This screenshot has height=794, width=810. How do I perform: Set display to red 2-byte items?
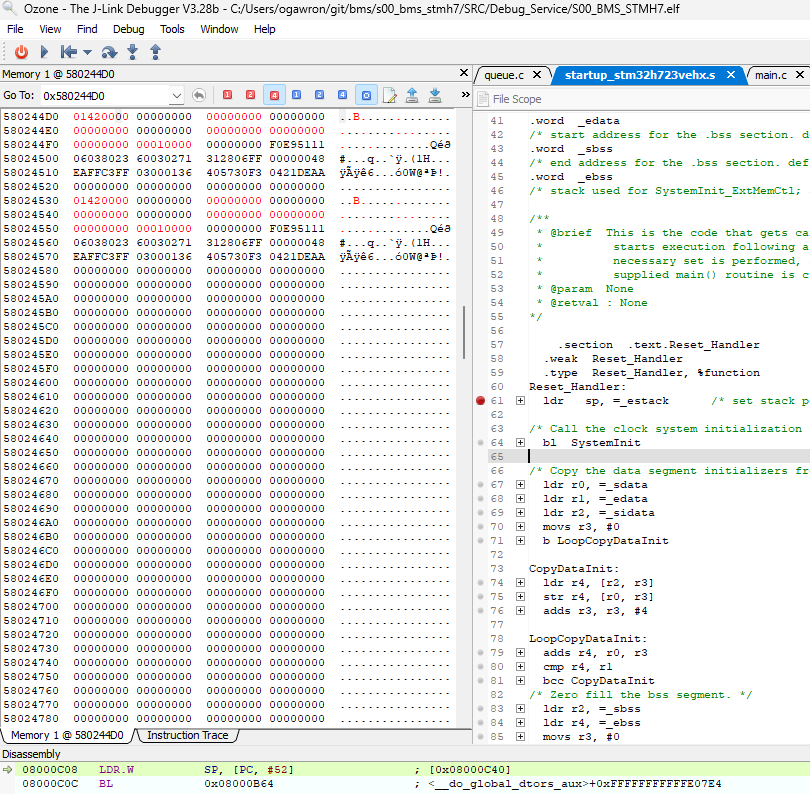[x=251, y=95]
